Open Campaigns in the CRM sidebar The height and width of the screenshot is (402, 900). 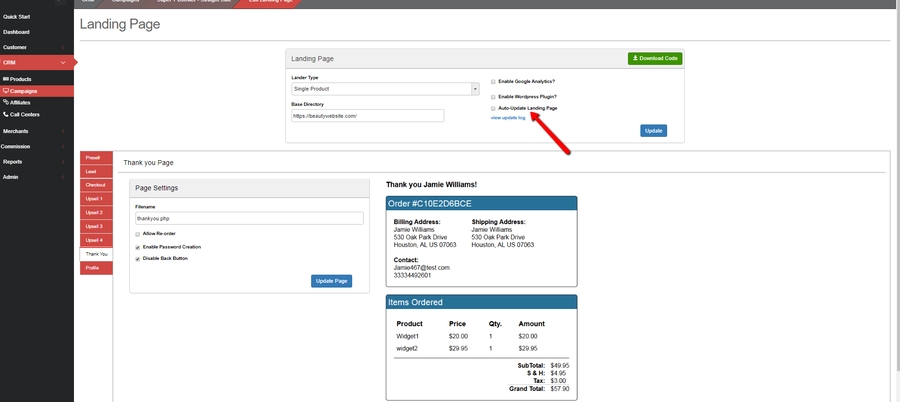coord(23,90)
